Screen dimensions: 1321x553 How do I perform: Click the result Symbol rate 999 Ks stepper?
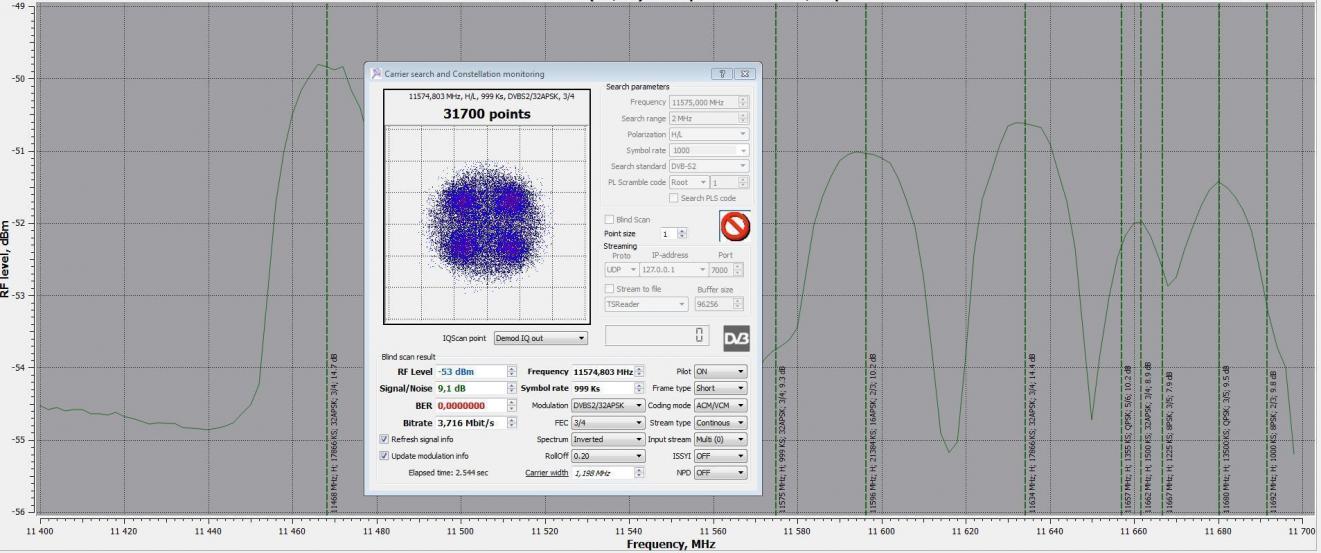pos(639,388)
